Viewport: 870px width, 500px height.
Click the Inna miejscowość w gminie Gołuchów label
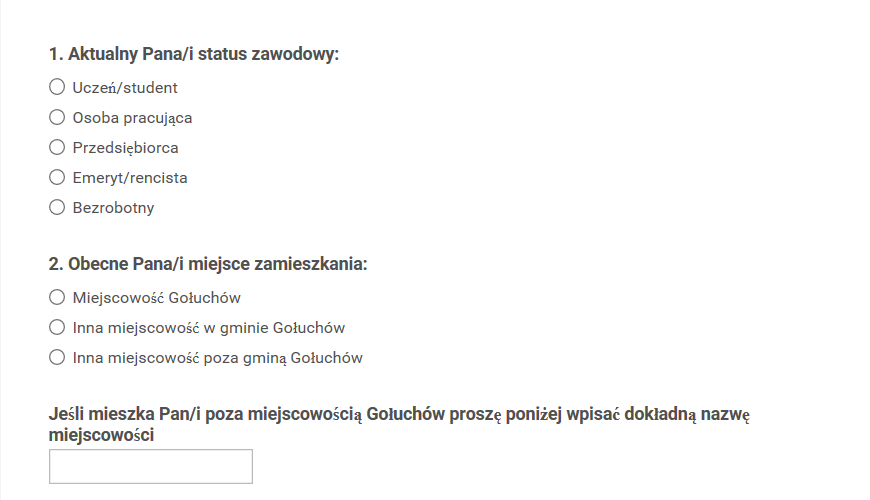(209, 327)
